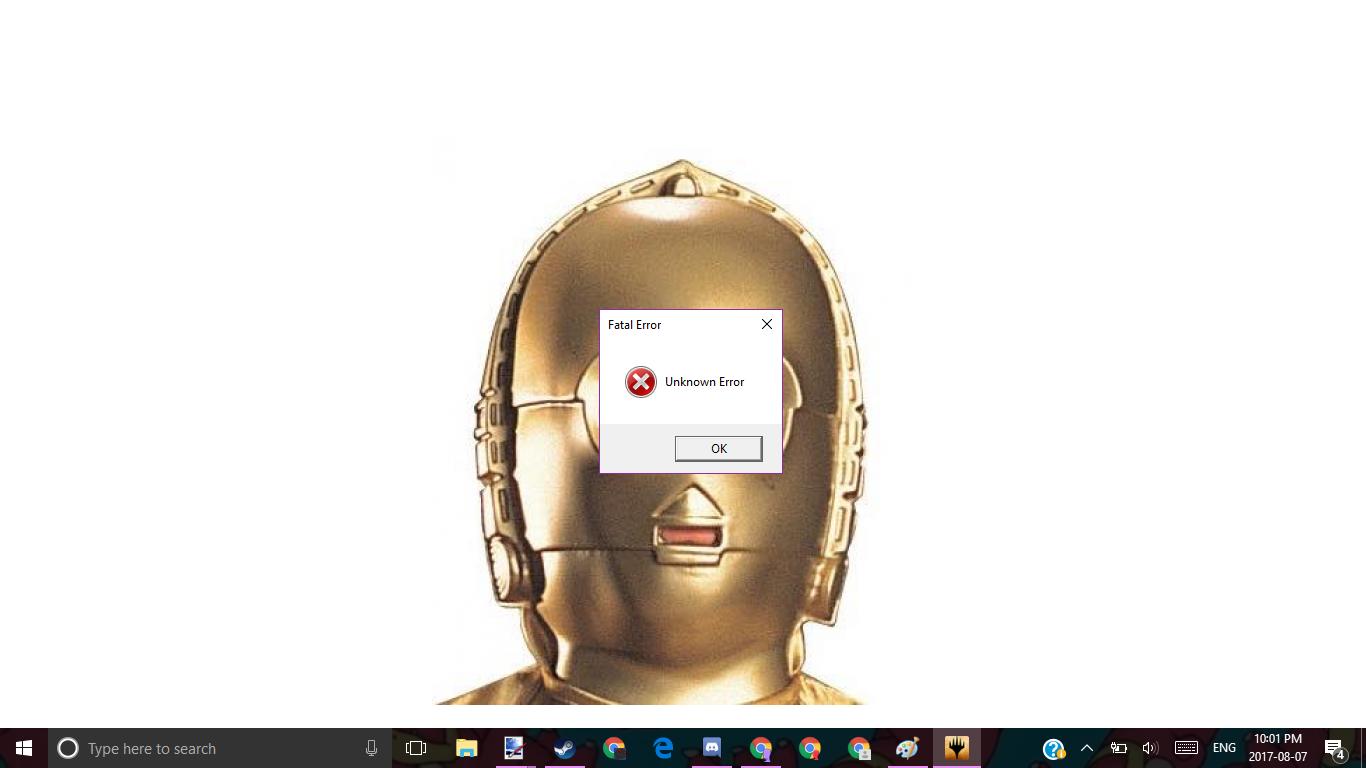Open the paint palette app icon
This screenshot has height=768, width=1366.
click(907, 748)
